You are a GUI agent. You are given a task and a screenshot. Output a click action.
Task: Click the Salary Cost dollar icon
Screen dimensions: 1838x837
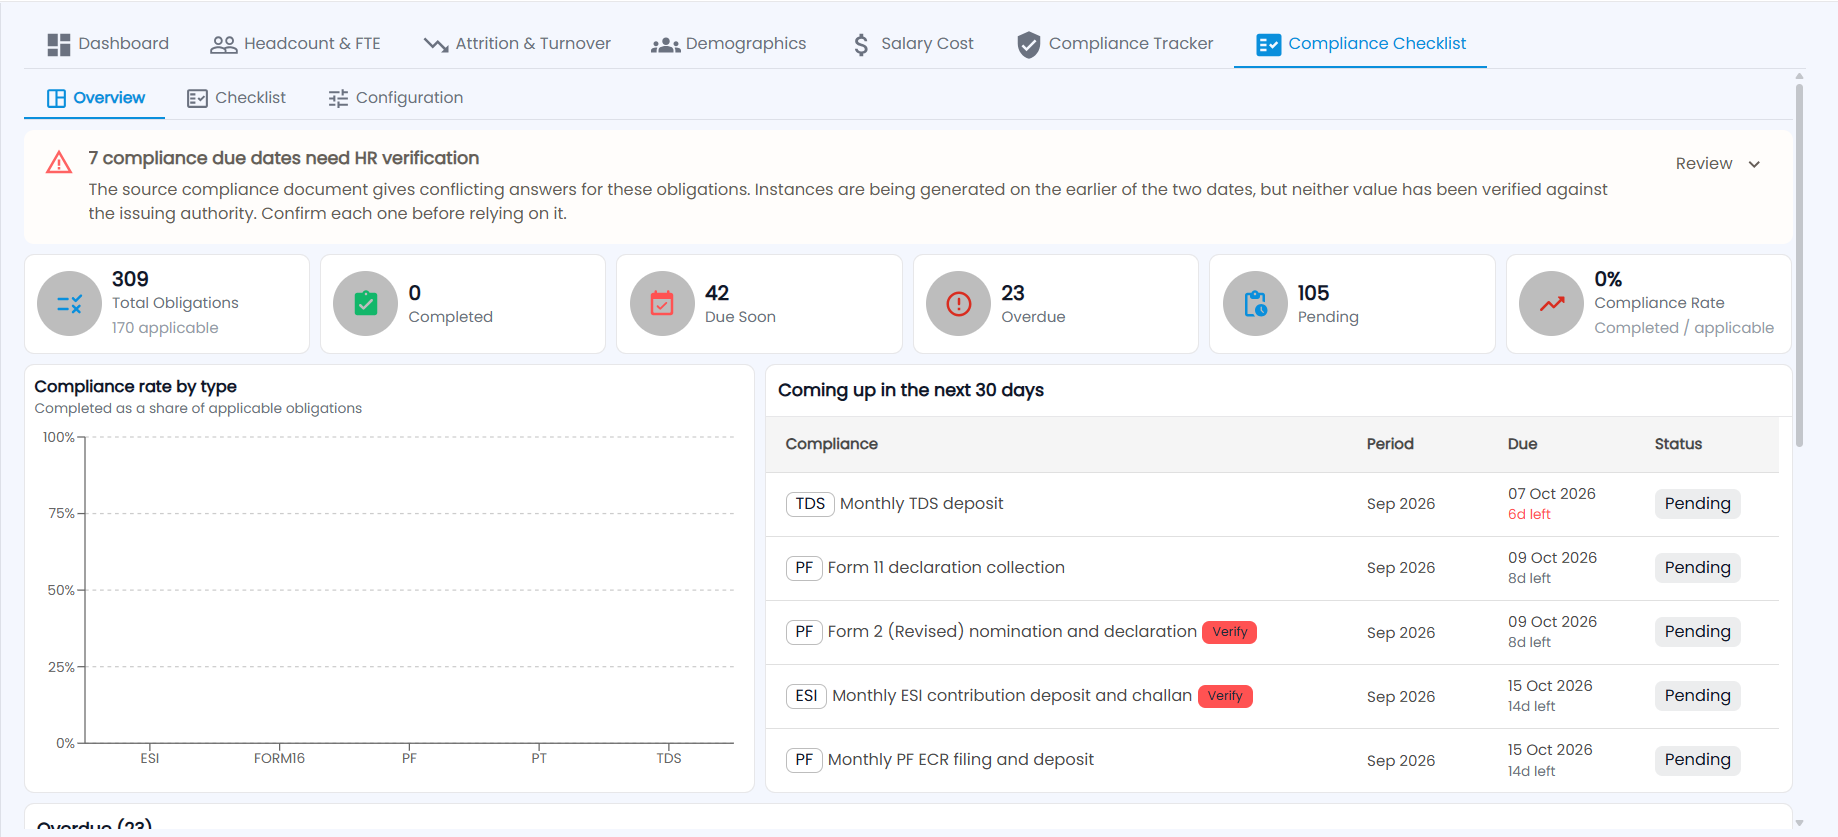[861, 44]
